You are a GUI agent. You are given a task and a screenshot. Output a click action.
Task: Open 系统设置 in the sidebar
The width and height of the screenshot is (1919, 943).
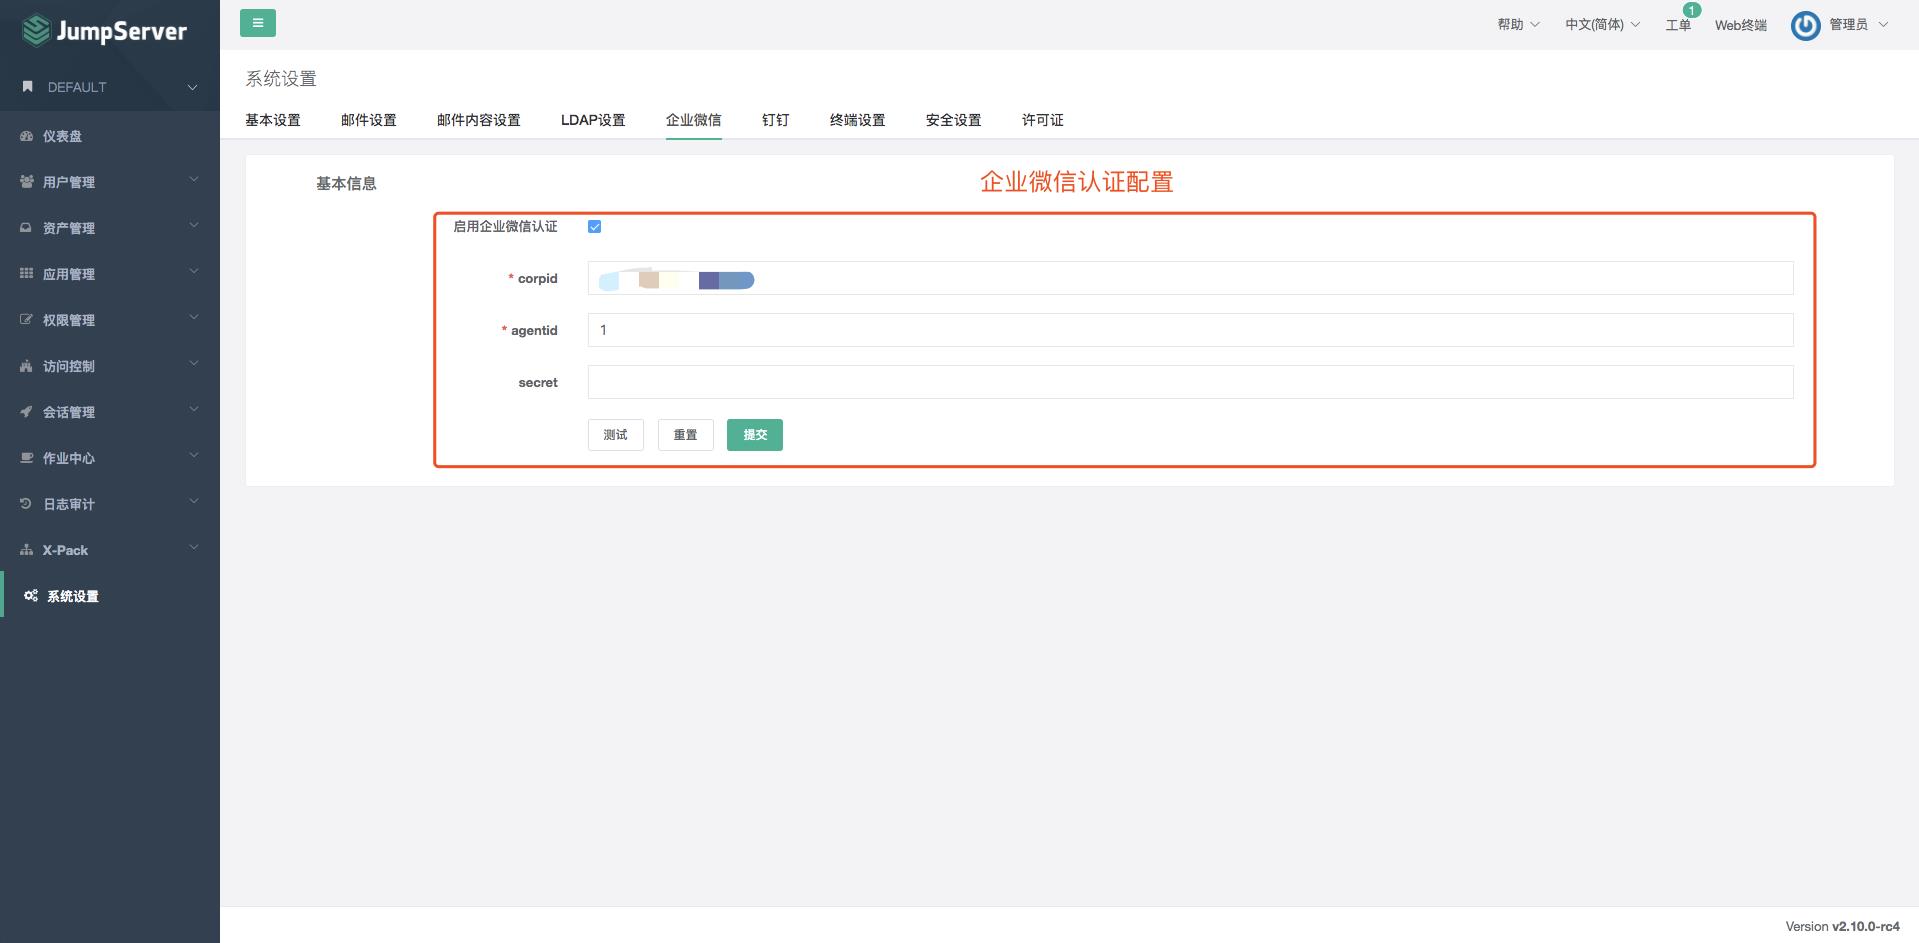110,596
